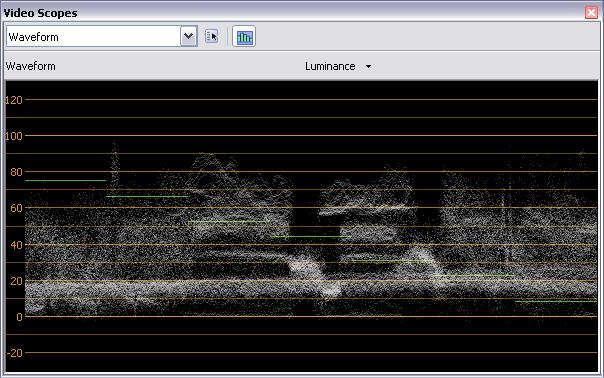Screen dimensions: 604x378
Task: Select the -20 scale label
Action: point(15,353)
